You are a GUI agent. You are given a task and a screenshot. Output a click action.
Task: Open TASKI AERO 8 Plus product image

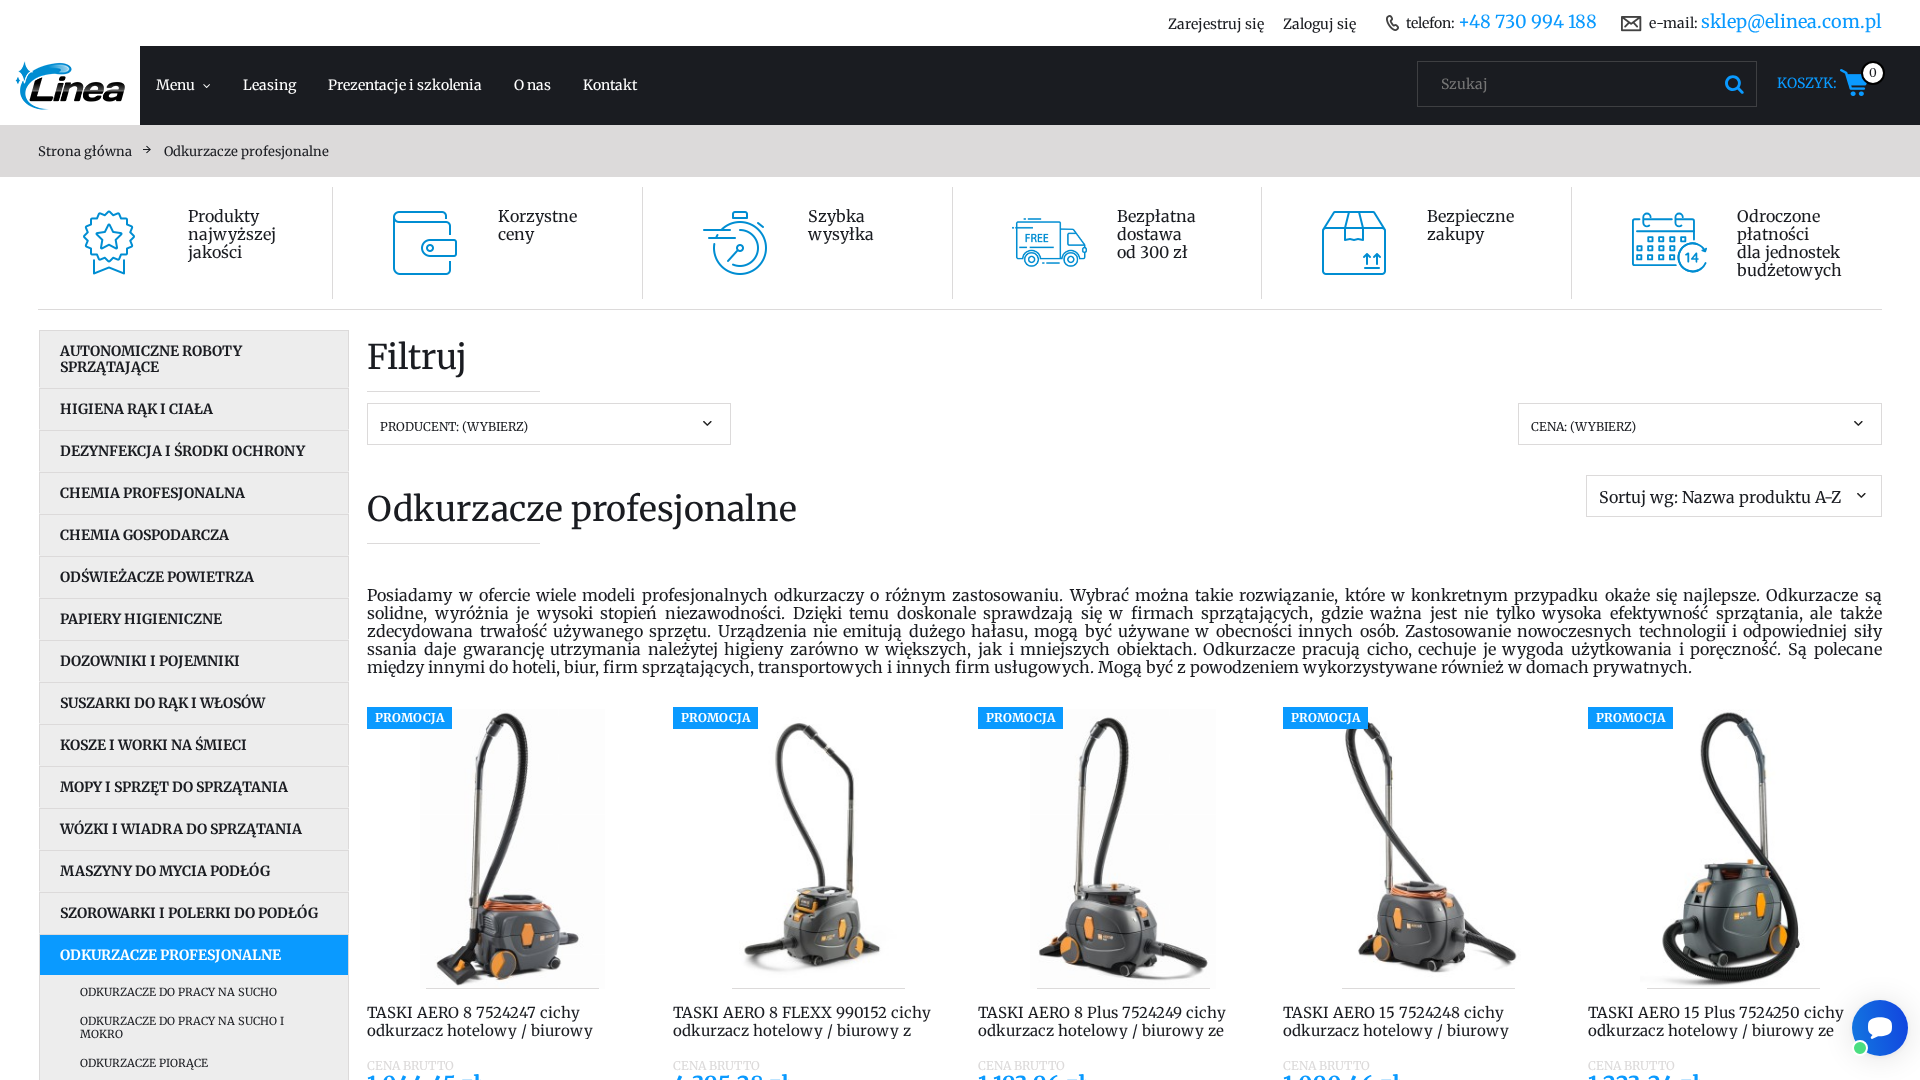coord(1123,848)
